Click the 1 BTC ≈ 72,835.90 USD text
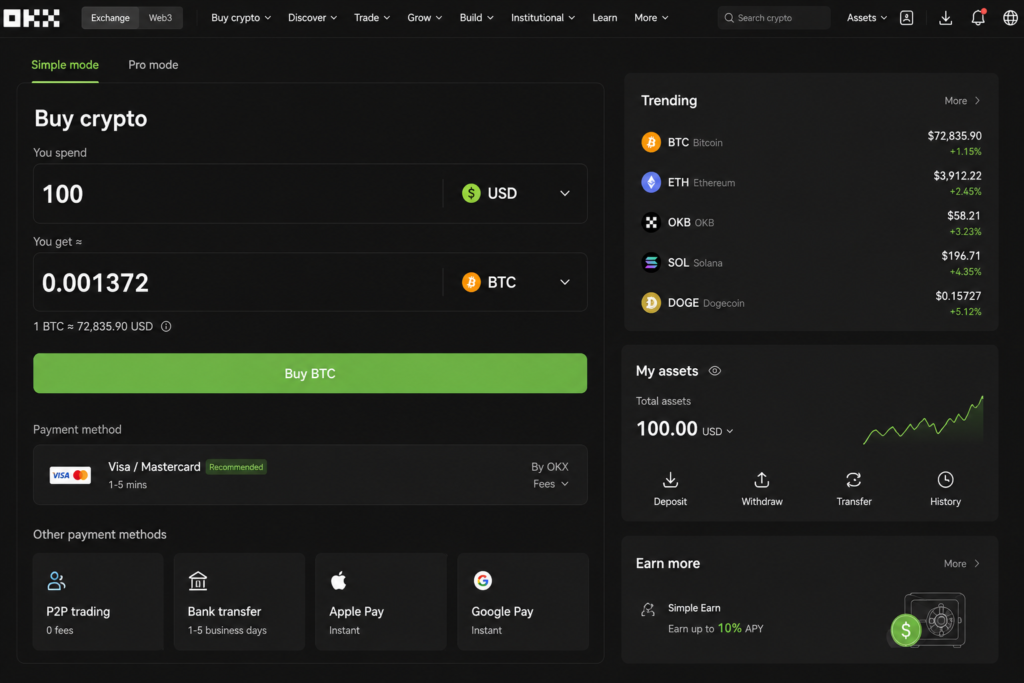 click(93, 326)
